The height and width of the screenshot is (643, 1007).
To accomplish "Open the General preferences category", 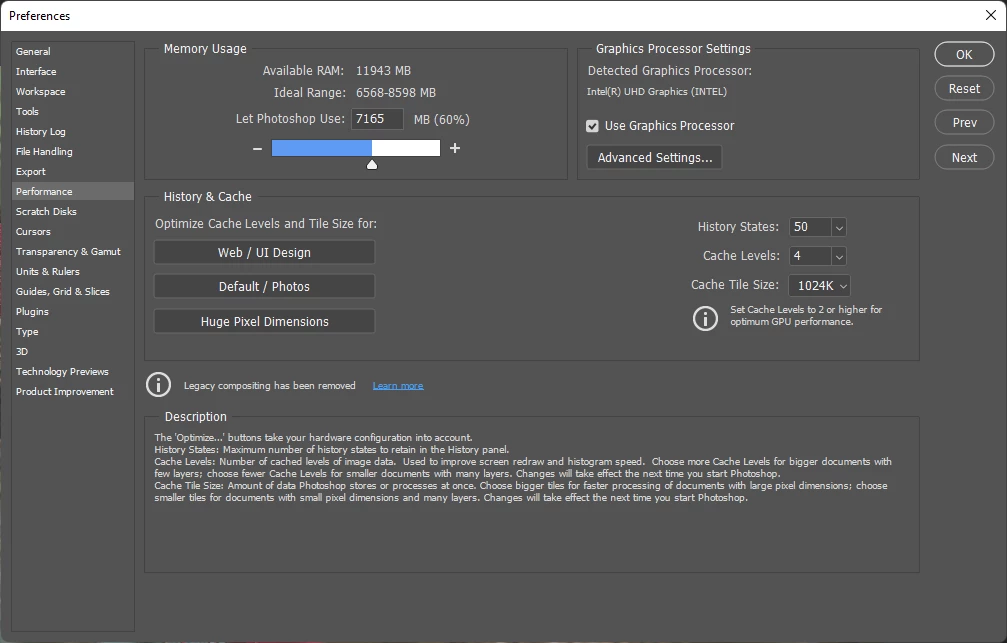I will [x=72, y=51].
